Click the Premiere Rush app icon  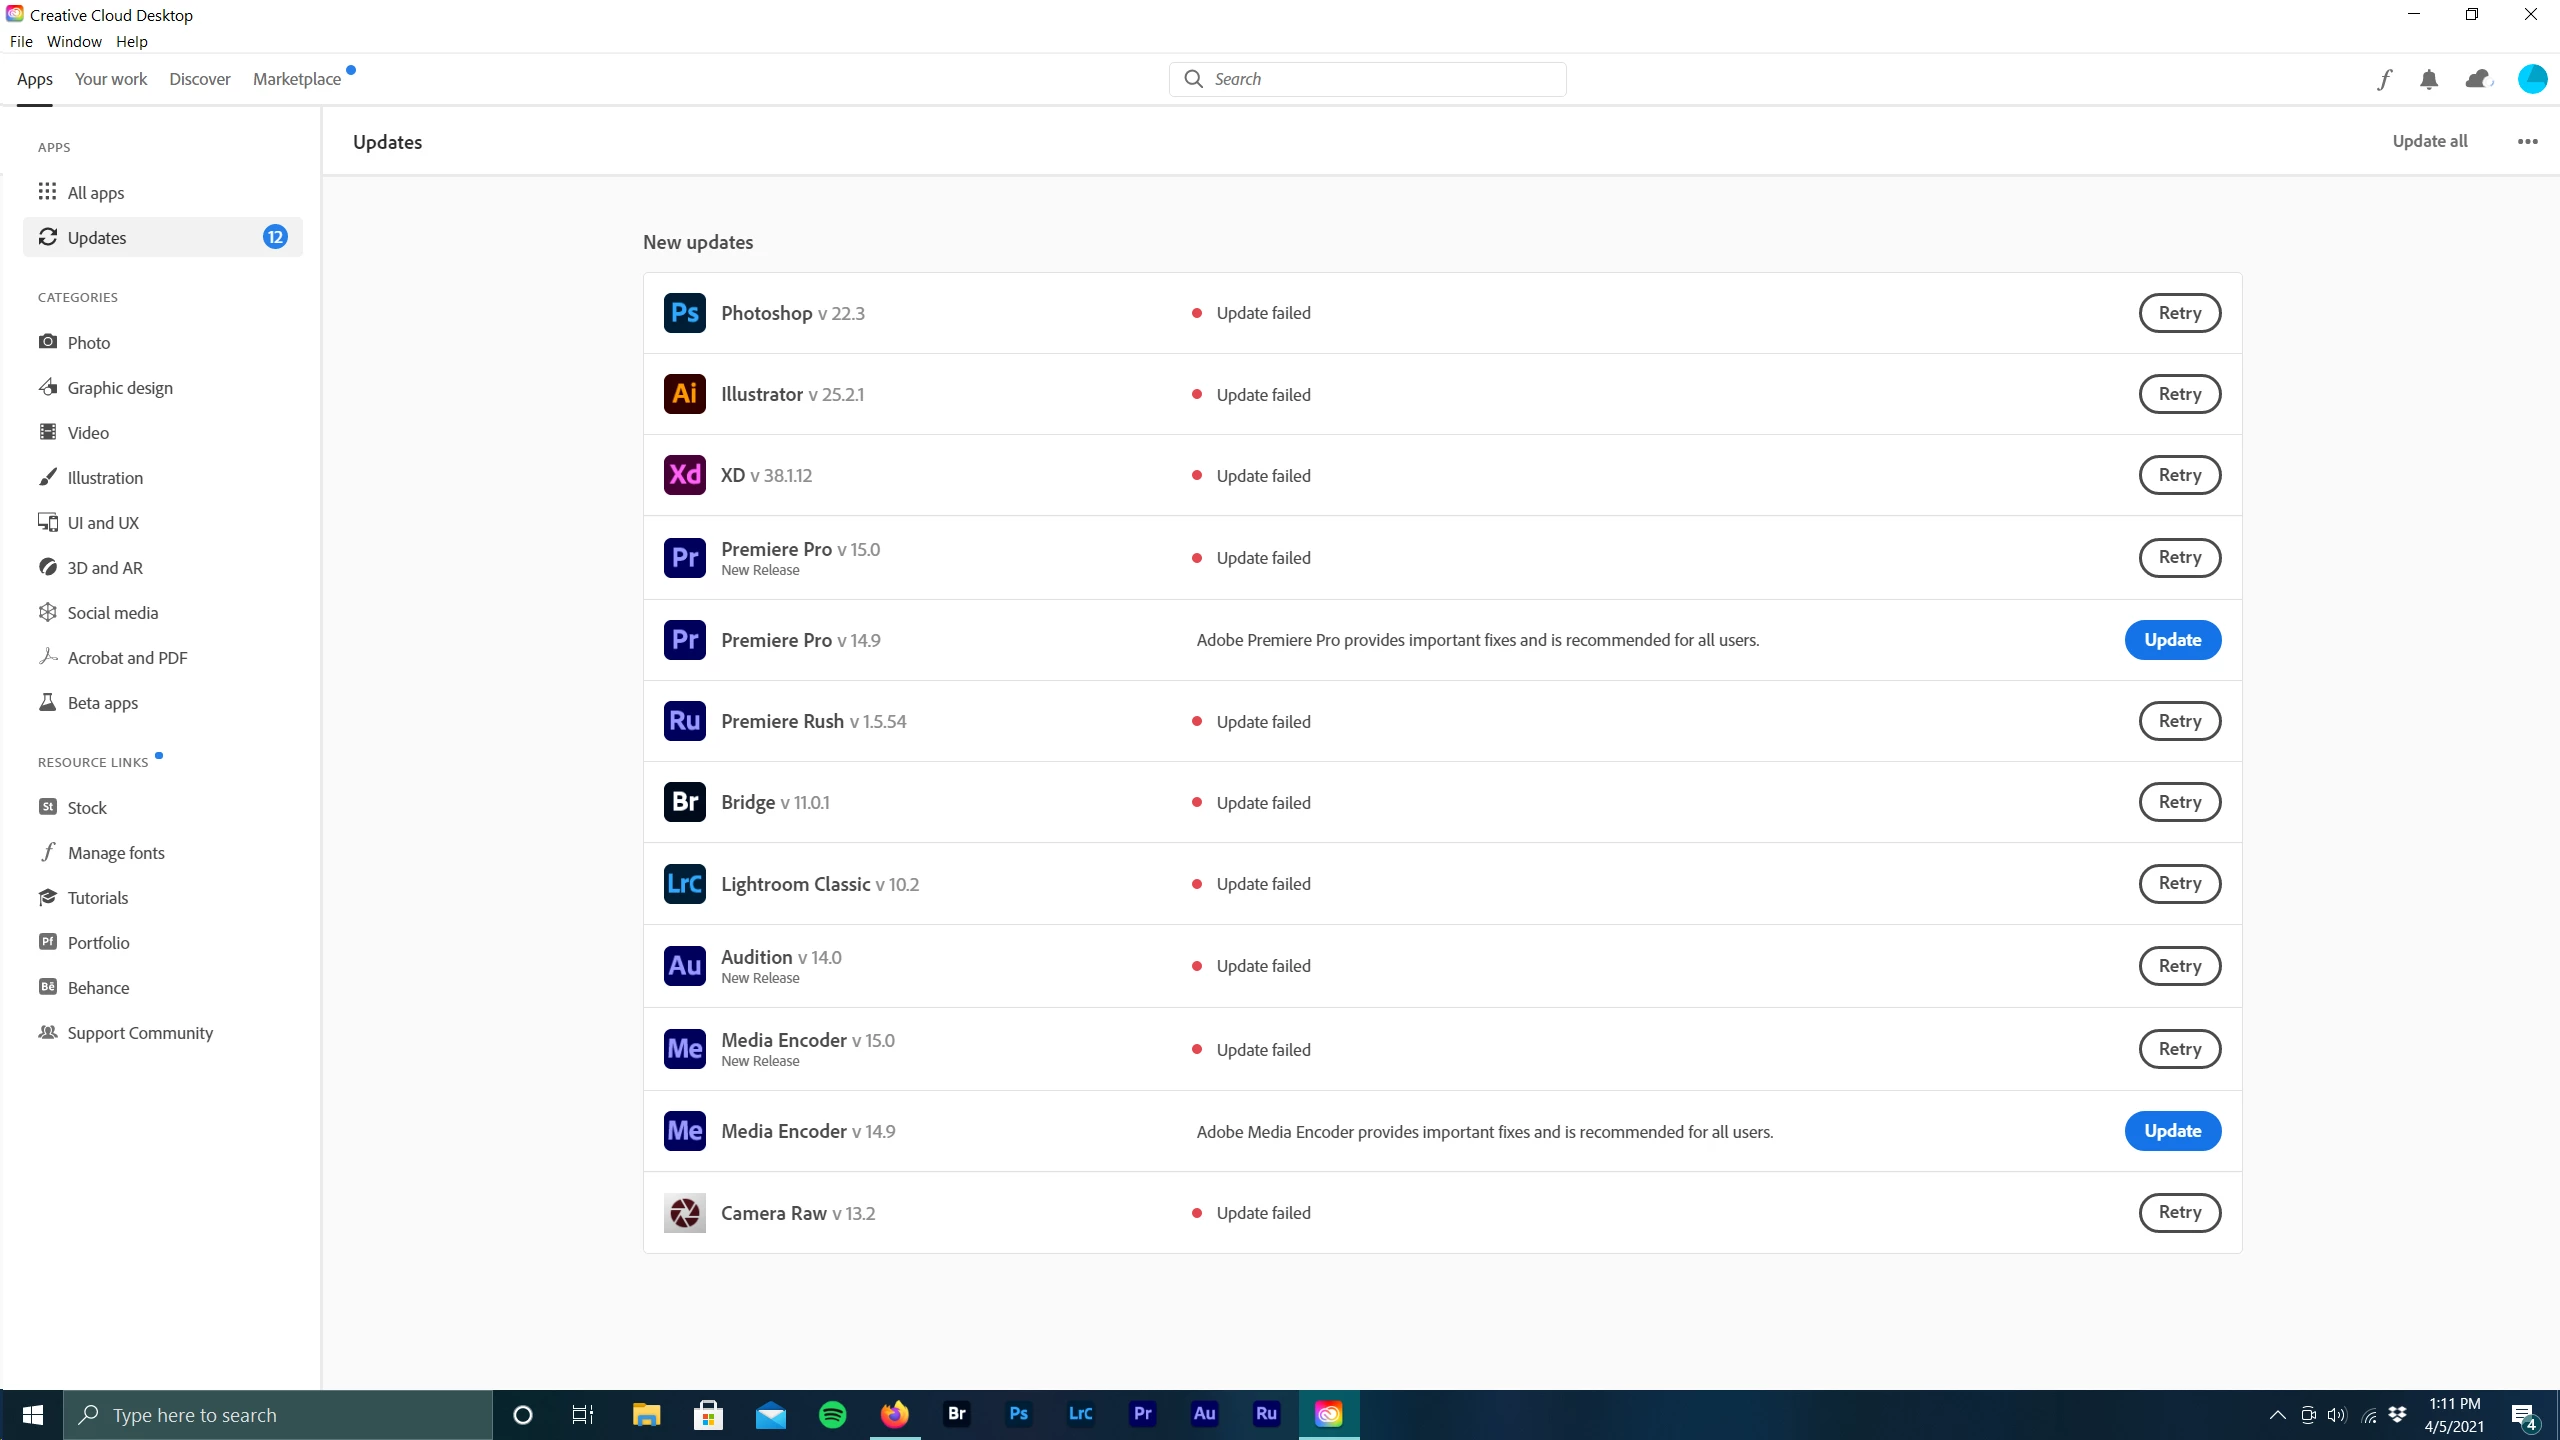[684, 721]
